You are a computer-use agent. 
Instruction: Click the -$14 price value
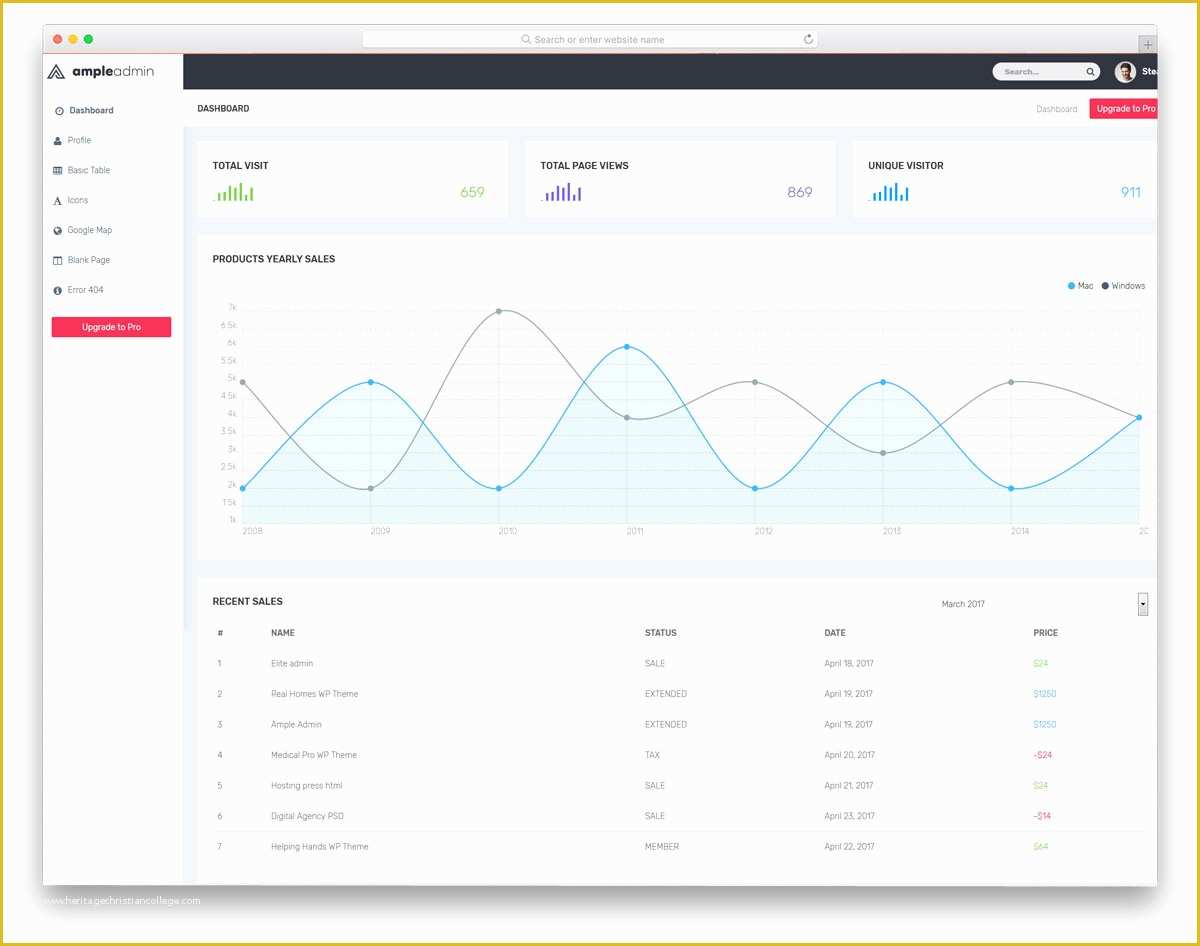(1042, 816)
